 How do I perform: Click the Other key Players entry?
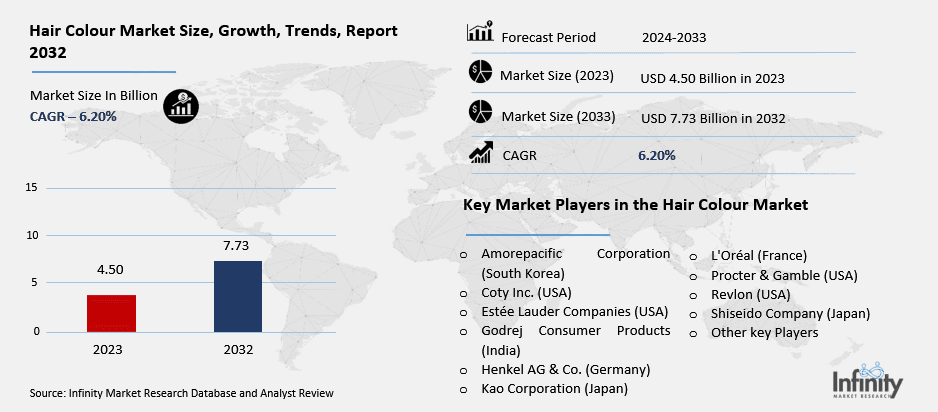click(x=764, y=332)
